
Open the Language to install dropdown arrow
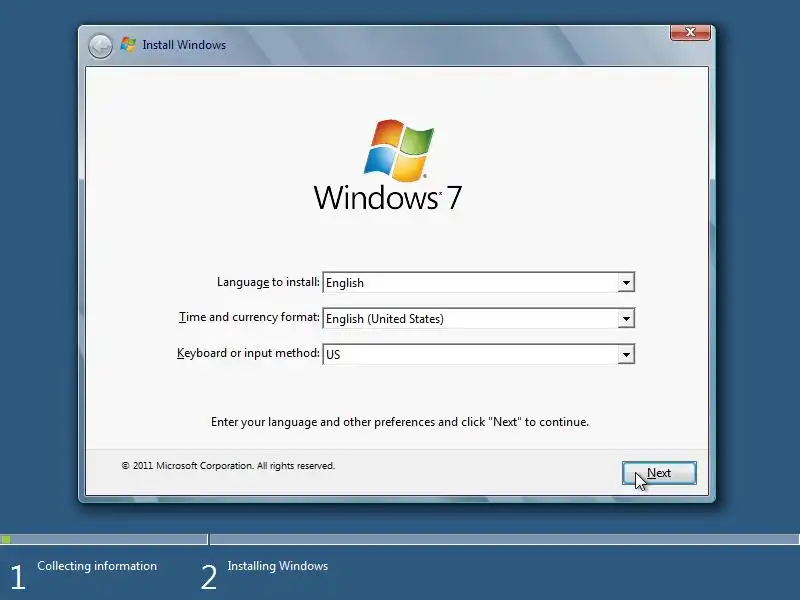tap(626, 282)
